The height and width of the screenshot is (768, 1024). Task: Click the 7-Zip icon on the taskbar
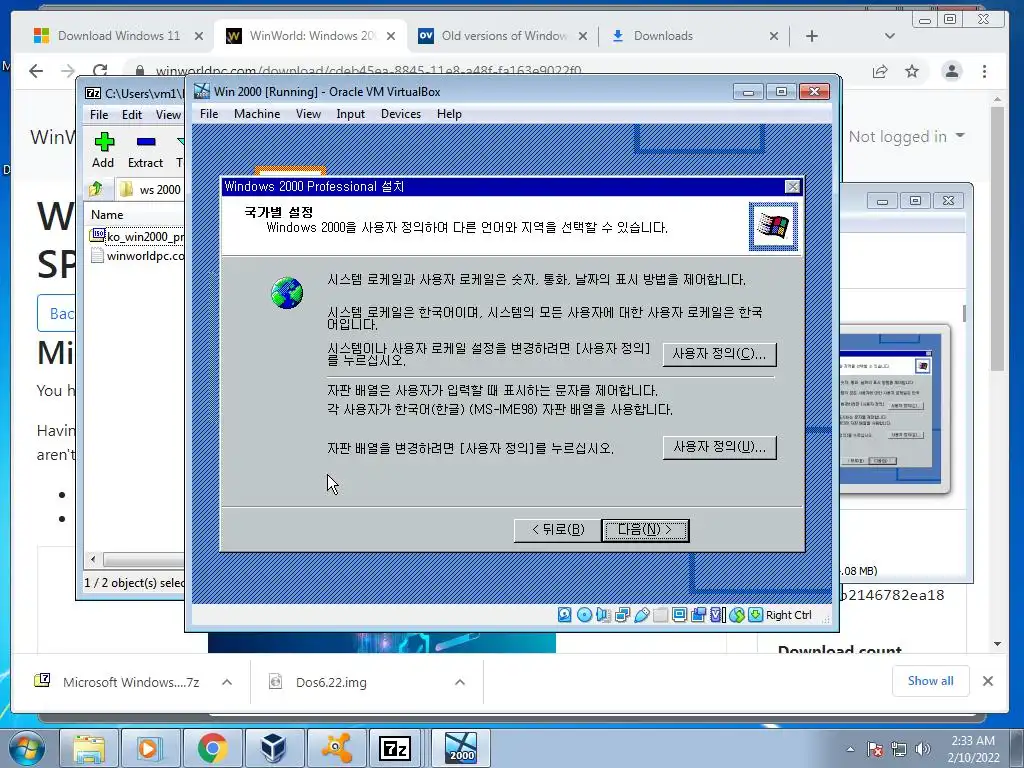coord(396,748)
